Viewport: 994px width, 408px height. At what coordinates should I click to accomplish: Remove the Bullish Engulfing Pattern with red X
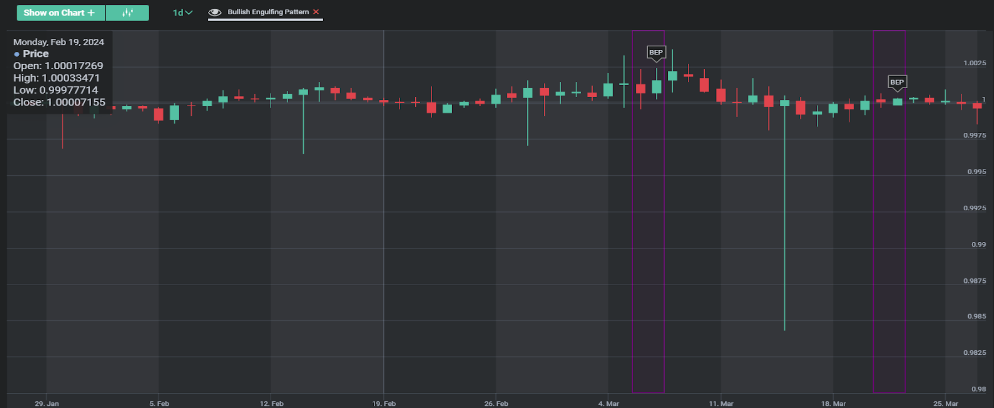coord(316,12)
